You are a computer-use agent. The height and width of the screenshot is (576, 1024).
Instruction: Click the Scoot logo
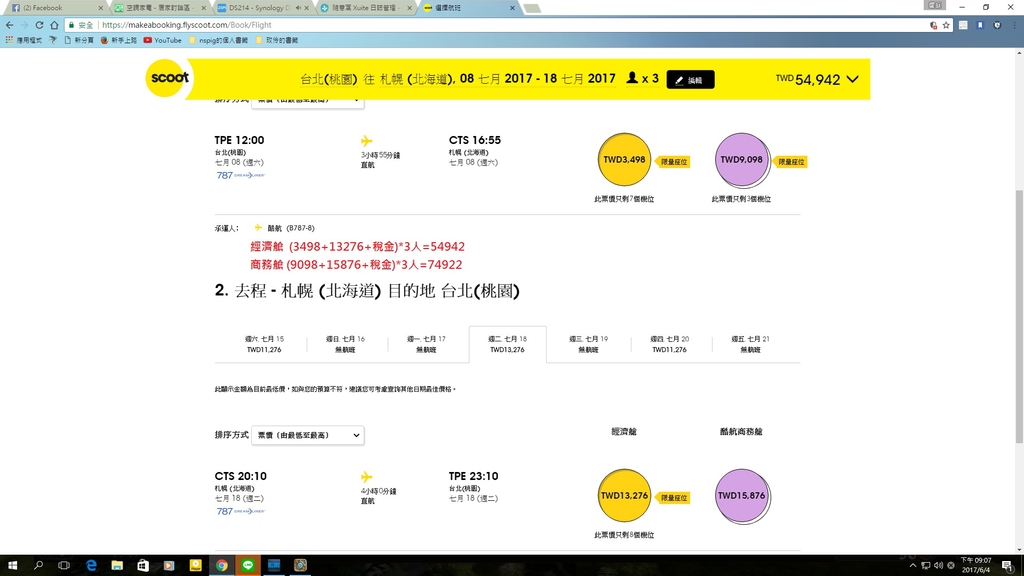pyautogui.click(x=167, y=78)
